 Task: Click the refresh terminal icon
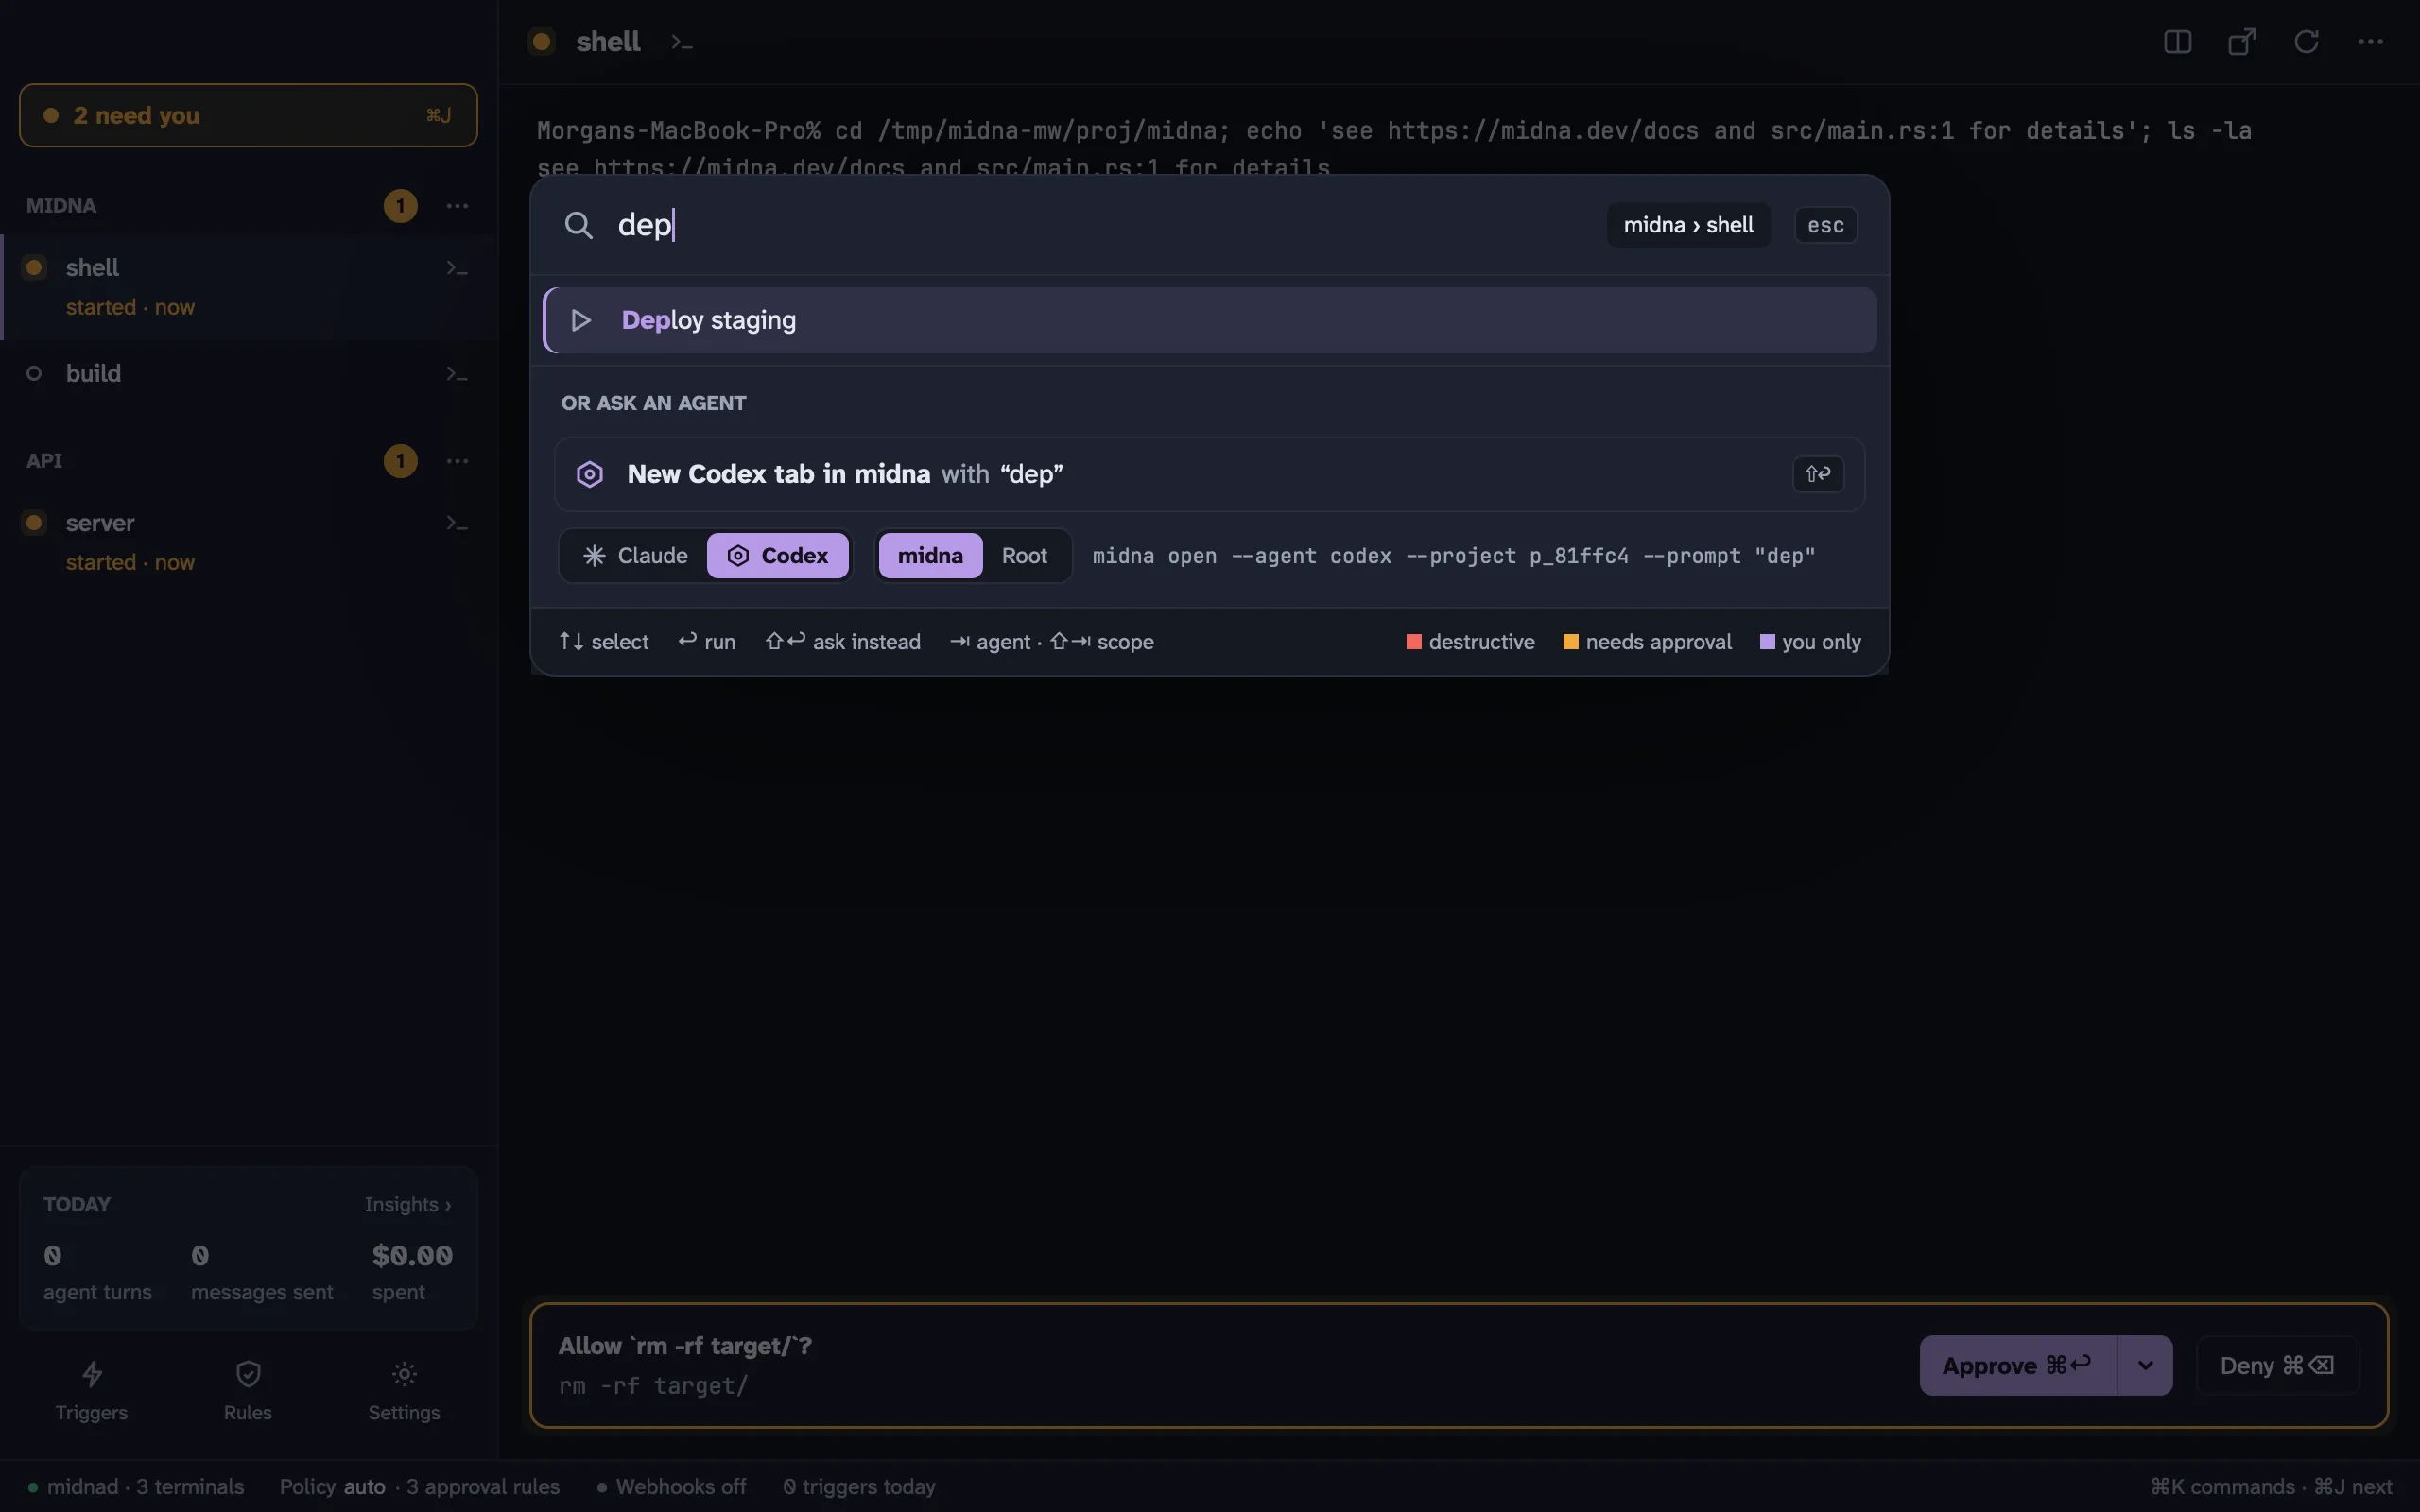[x=2306, y=42]
